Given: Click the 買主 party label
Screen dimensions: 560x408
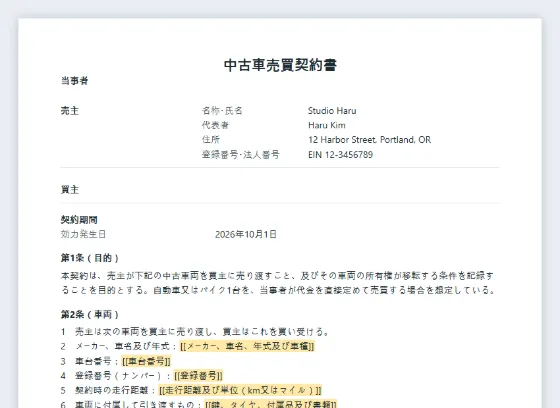Looking at the screenshot, I should pos(70,190).
